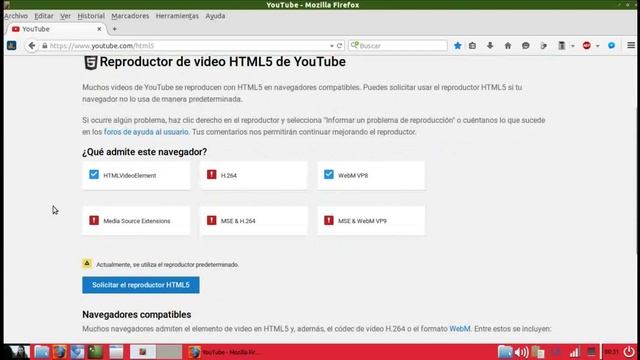Image resolution: width=640 pixels, height=360 pixels.
Task: Select the YouTube browser tab
Action: pyautogui.click(x=56, y=29)
